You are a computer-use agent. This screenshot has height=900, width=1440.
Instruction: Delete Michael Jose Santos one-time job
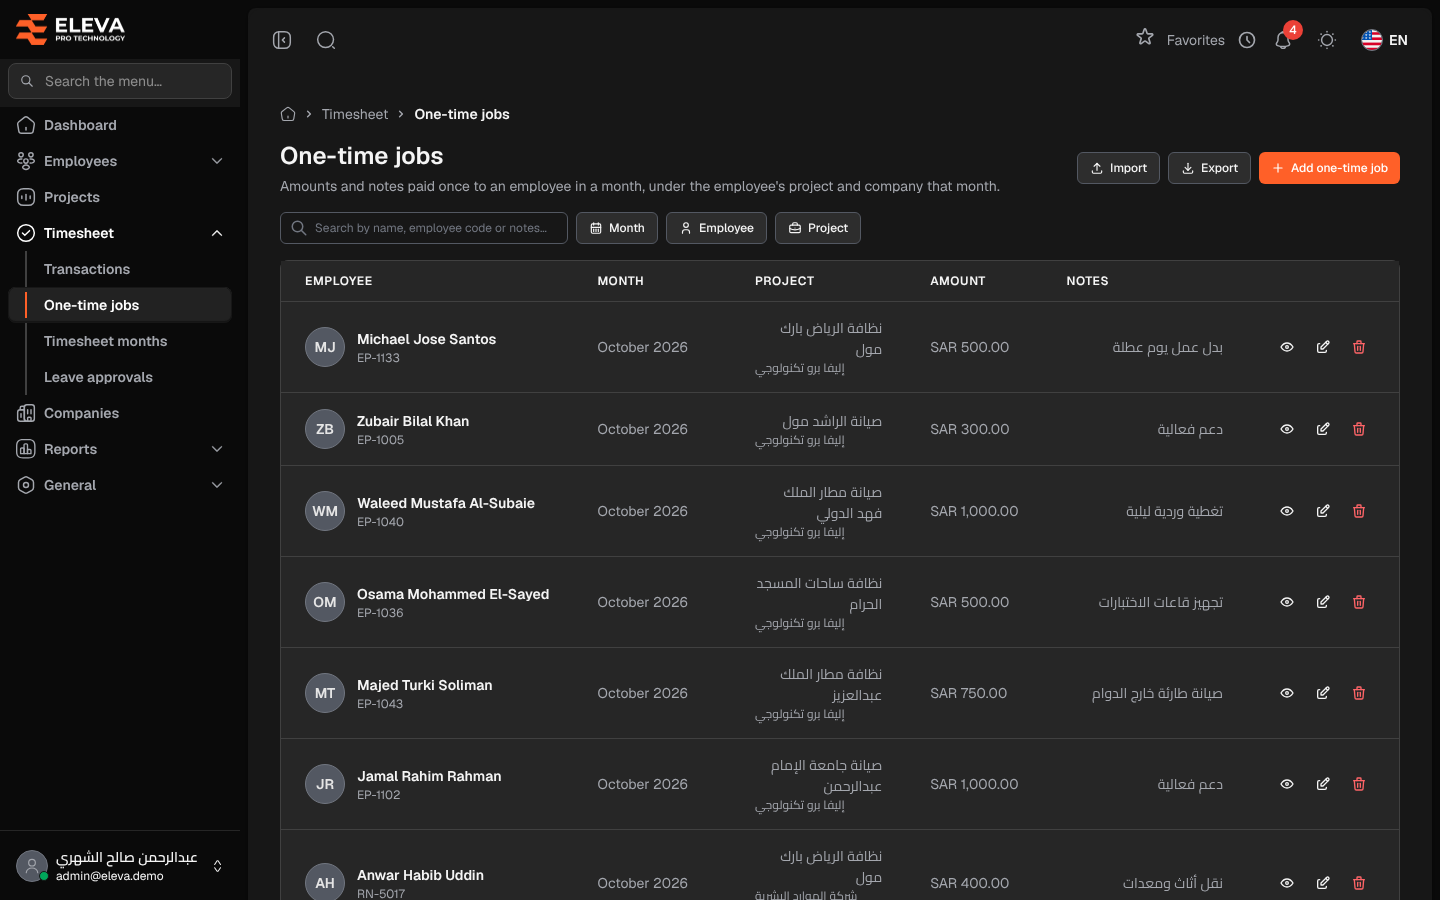click(1359, 347)
